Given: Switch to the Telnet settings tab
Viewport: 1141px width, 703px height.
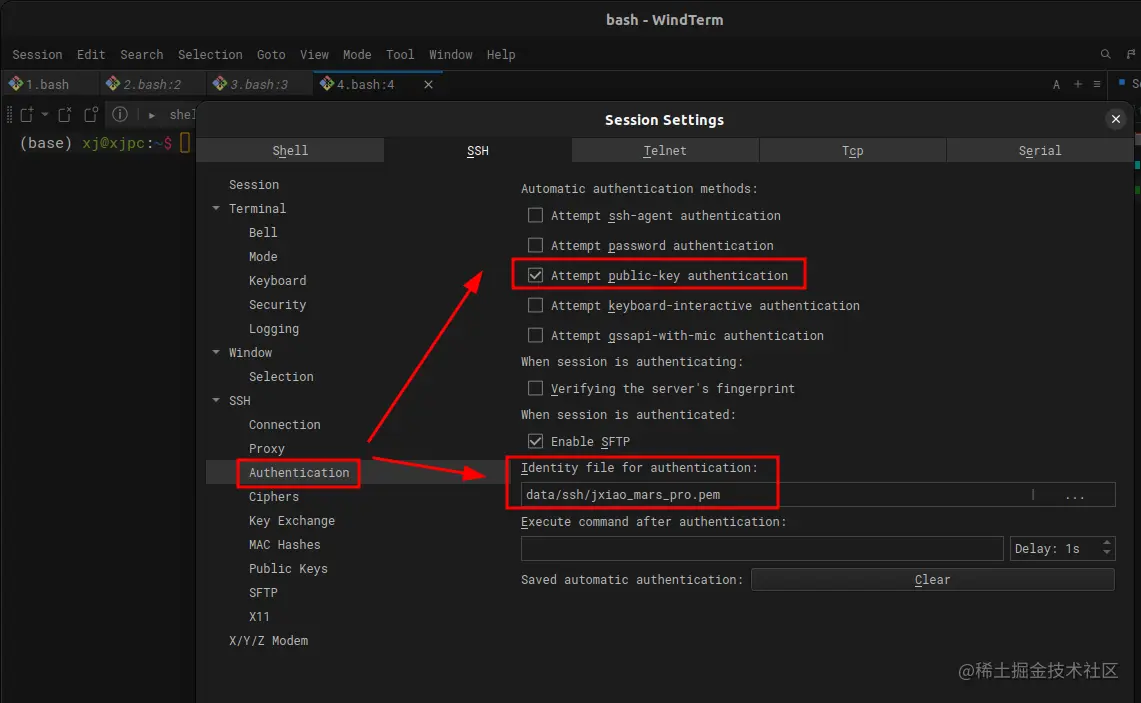Looking at the screenshot, I should [665, 151].
